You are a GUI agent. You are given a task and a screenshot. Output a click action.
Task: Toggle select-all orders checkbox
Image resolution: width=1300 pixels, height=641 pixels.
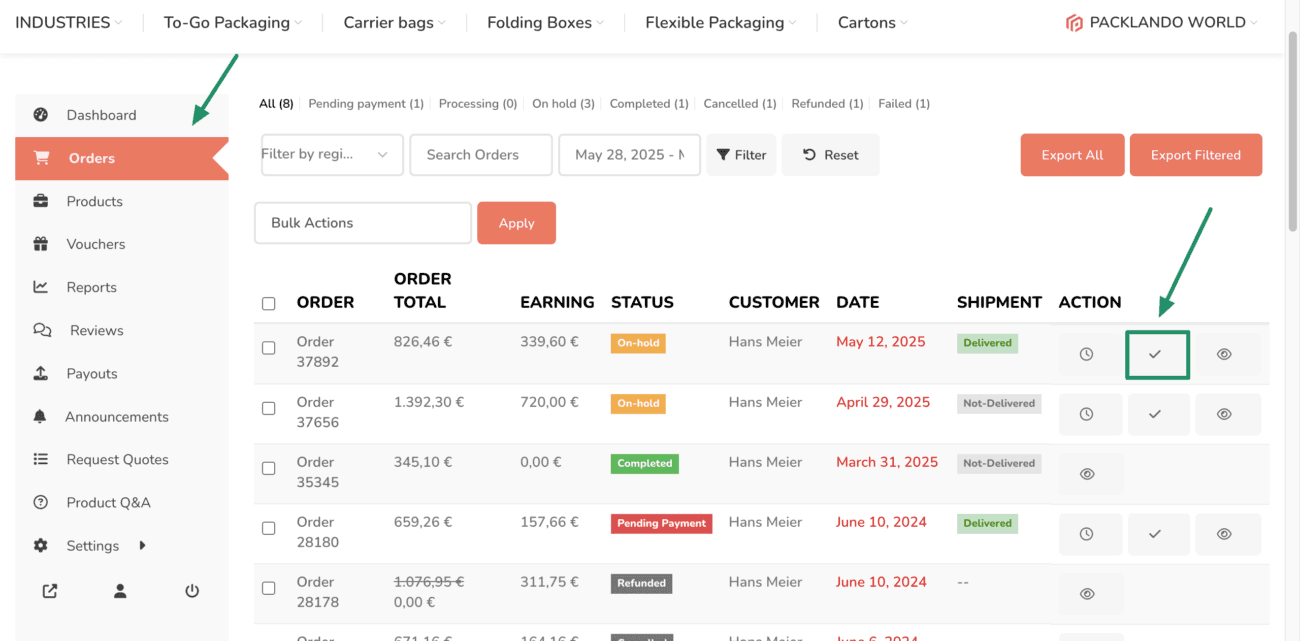point(268,303)
